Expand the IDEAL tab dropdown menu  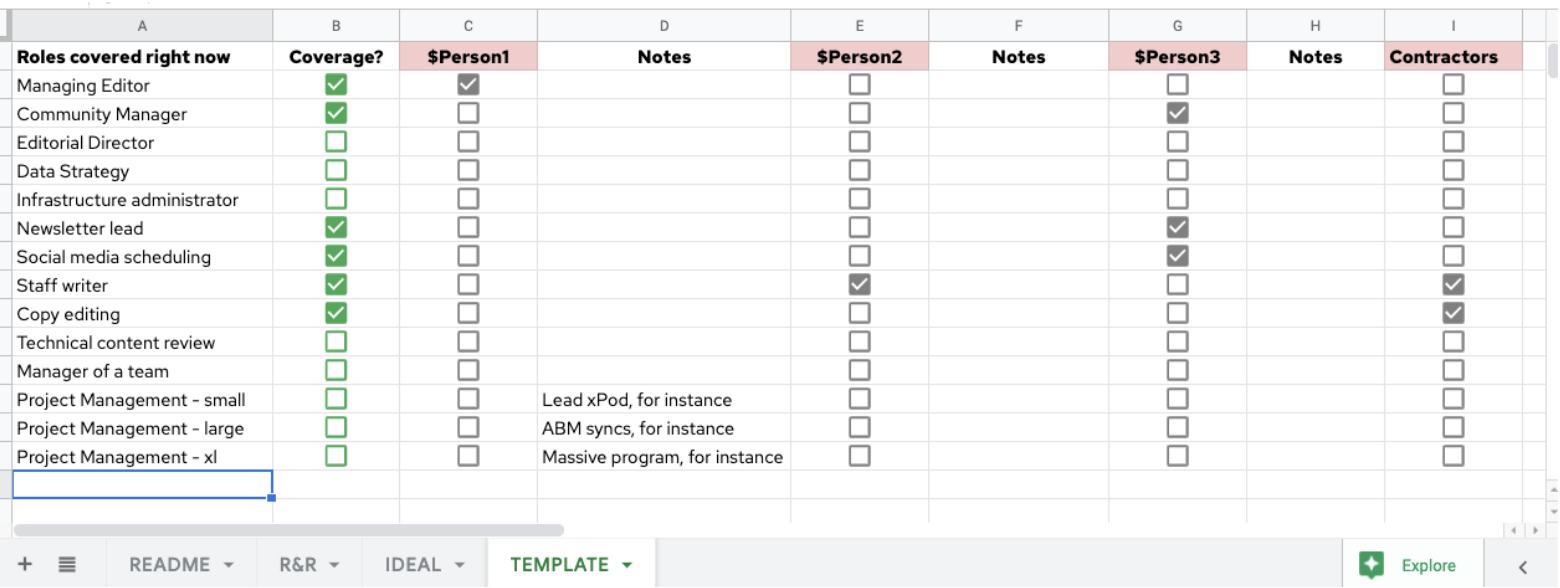point(459,565)
